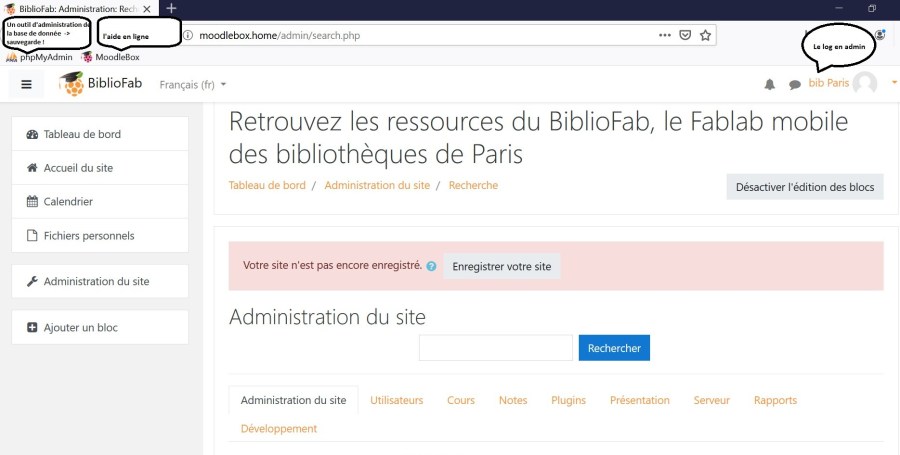Click the administration search input field
The height and width of the screenshot is (455, 900).
[x=495, y=348]
